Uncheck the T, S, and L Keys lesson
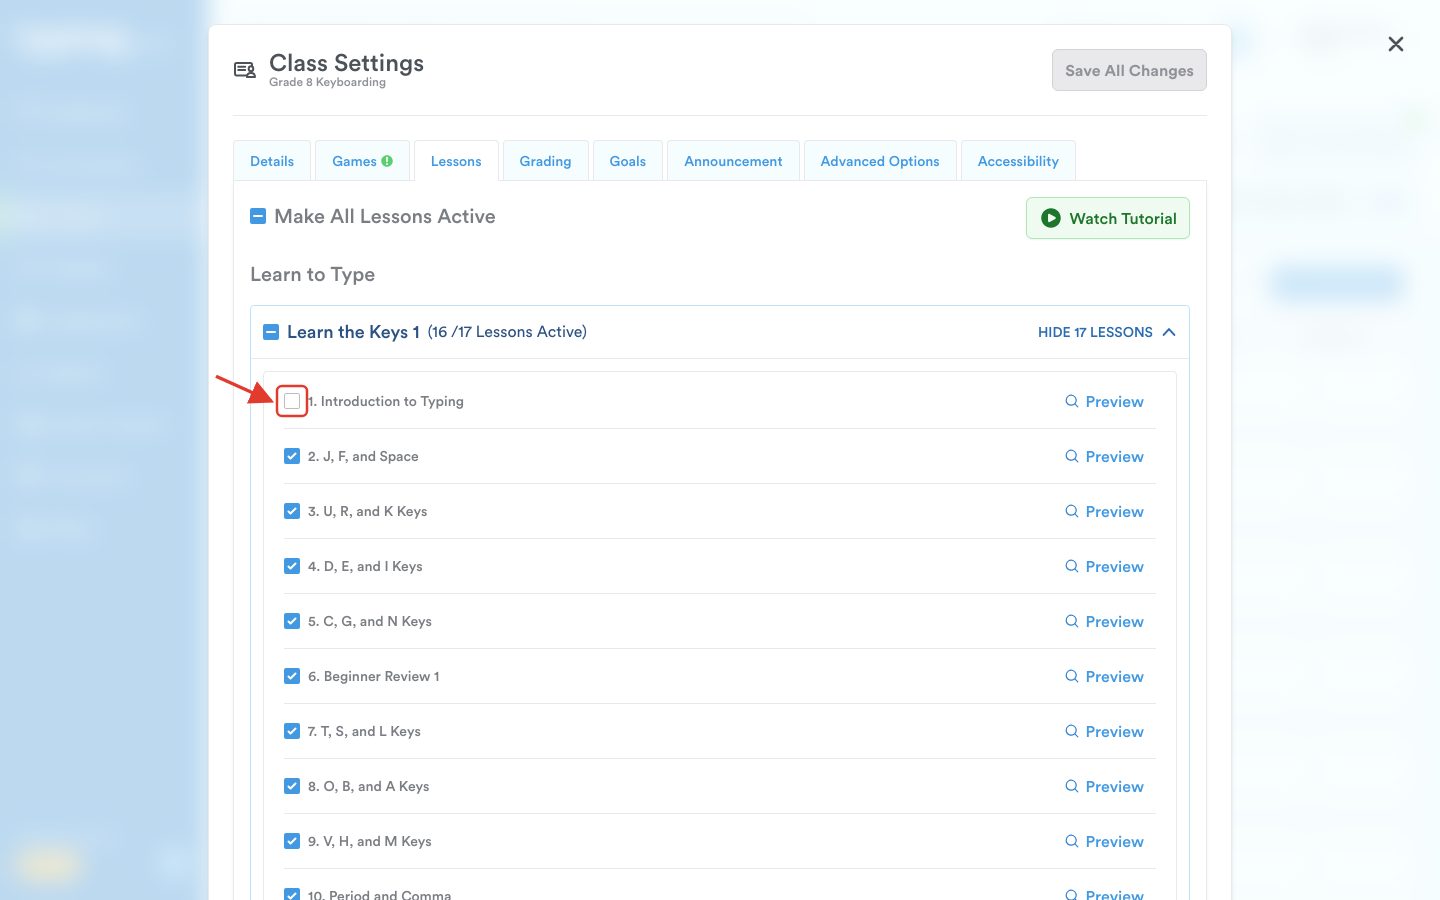Image resolution: width=1440 pixels, height=900 pixels. pyautogui.click(x=292, y=731)
